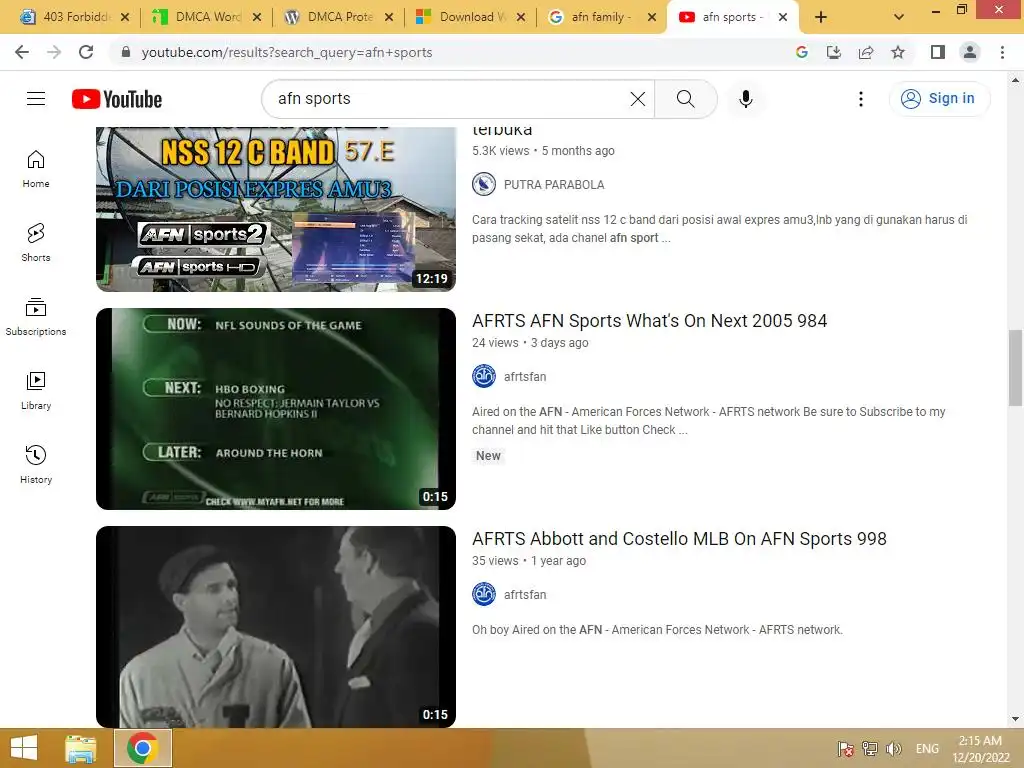The height and width of the screenshot is (768, 1024).
Task: Click the ENG language indicator
Action: [x=927, y=749]
